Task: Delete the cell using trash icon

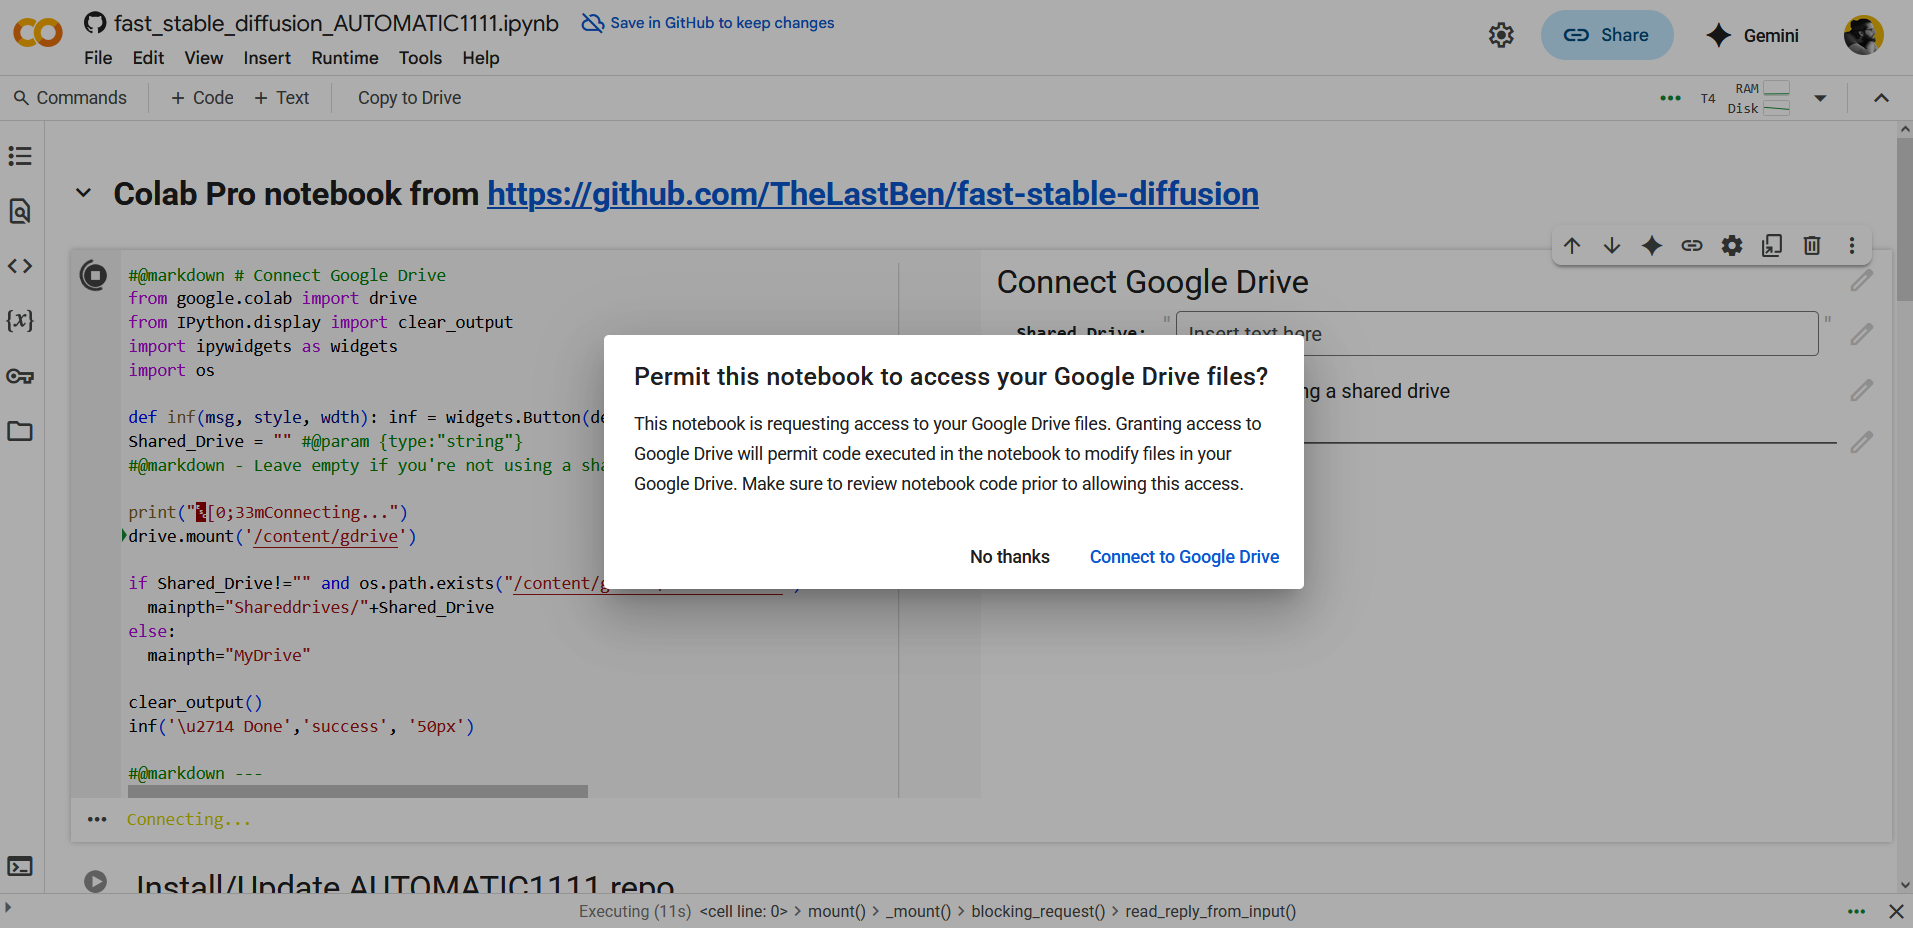Action: [1811, 246]
